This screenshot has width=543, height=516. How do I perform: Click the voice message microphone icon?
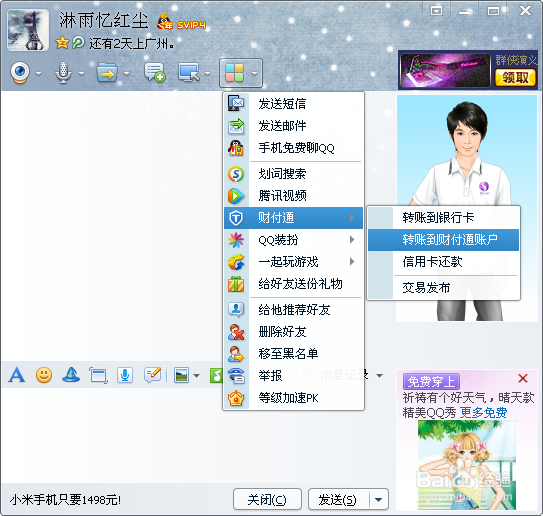click(x=125, y=375)
